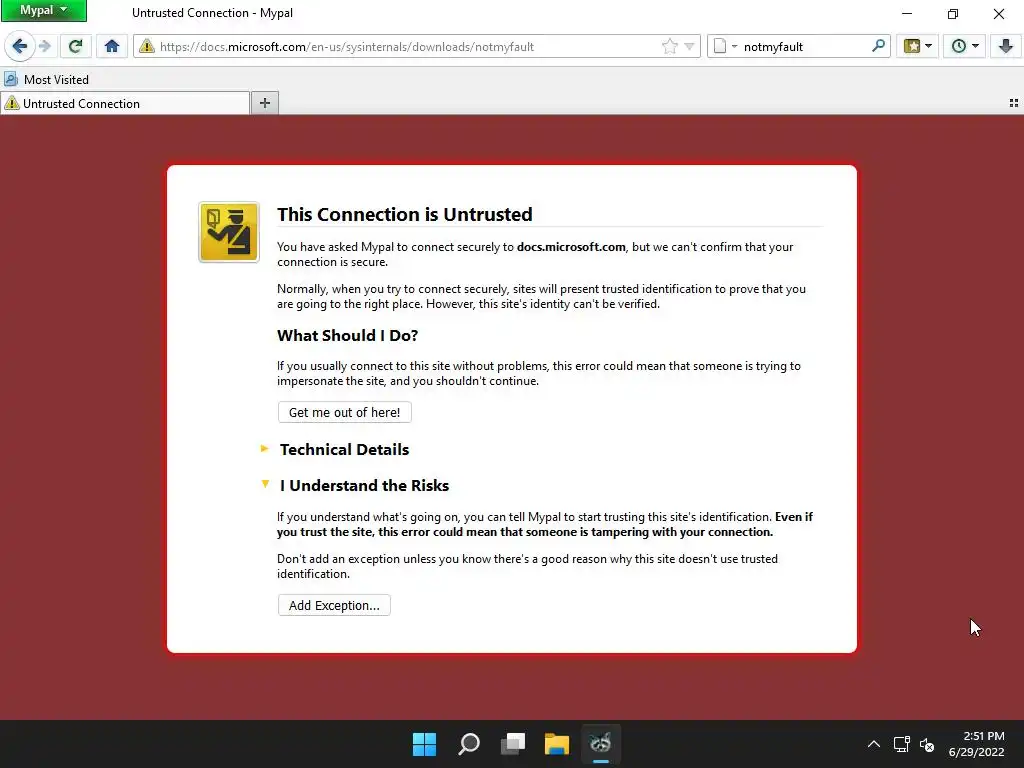Restore down the Mypal window
The image size is (1024, 768).
point(953,13)
